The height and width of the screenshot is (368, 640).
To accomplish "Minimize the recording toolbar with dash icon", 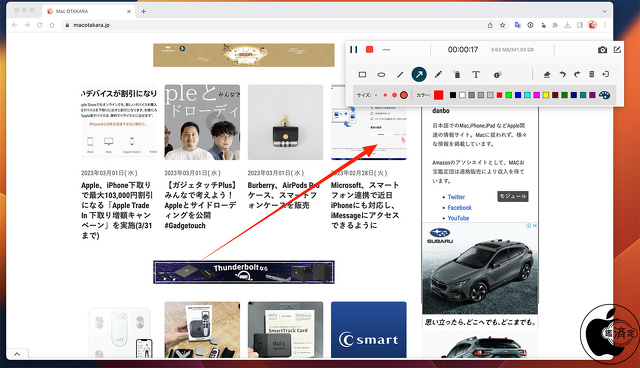I will 386,50.
